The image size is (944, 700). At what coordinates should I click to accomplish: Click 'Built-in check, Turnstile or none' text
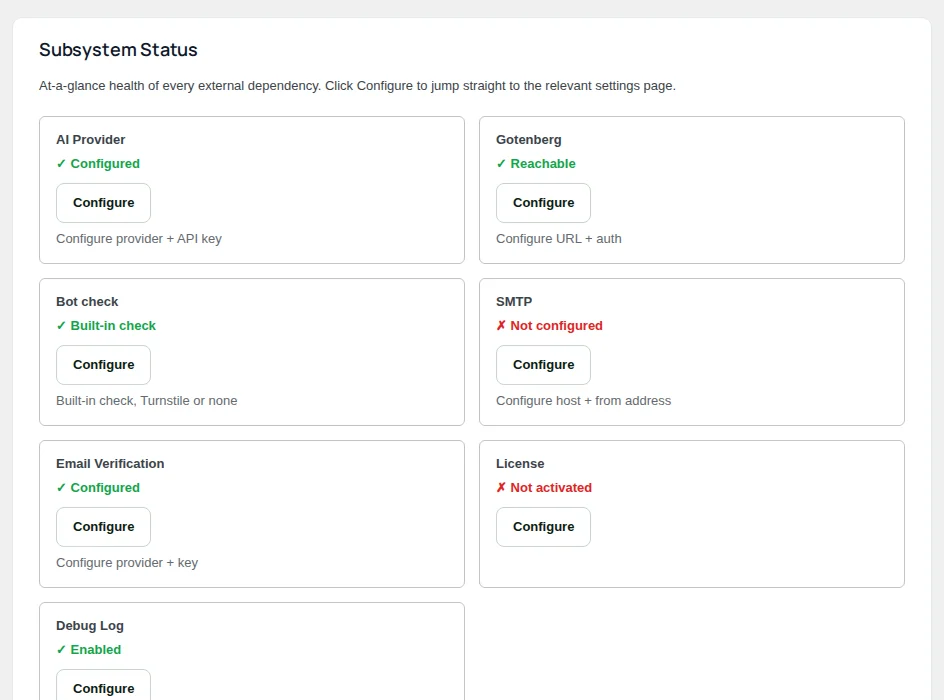coord(147,401)
